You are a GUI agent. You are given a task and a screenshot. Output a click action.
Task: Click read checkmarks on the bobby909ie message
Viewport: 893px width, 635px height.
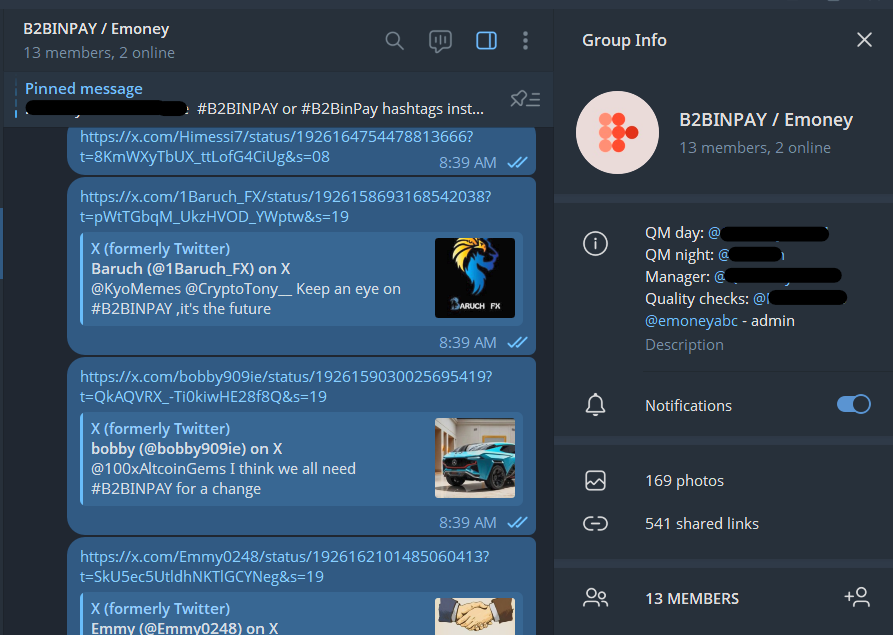click(517, 522)
